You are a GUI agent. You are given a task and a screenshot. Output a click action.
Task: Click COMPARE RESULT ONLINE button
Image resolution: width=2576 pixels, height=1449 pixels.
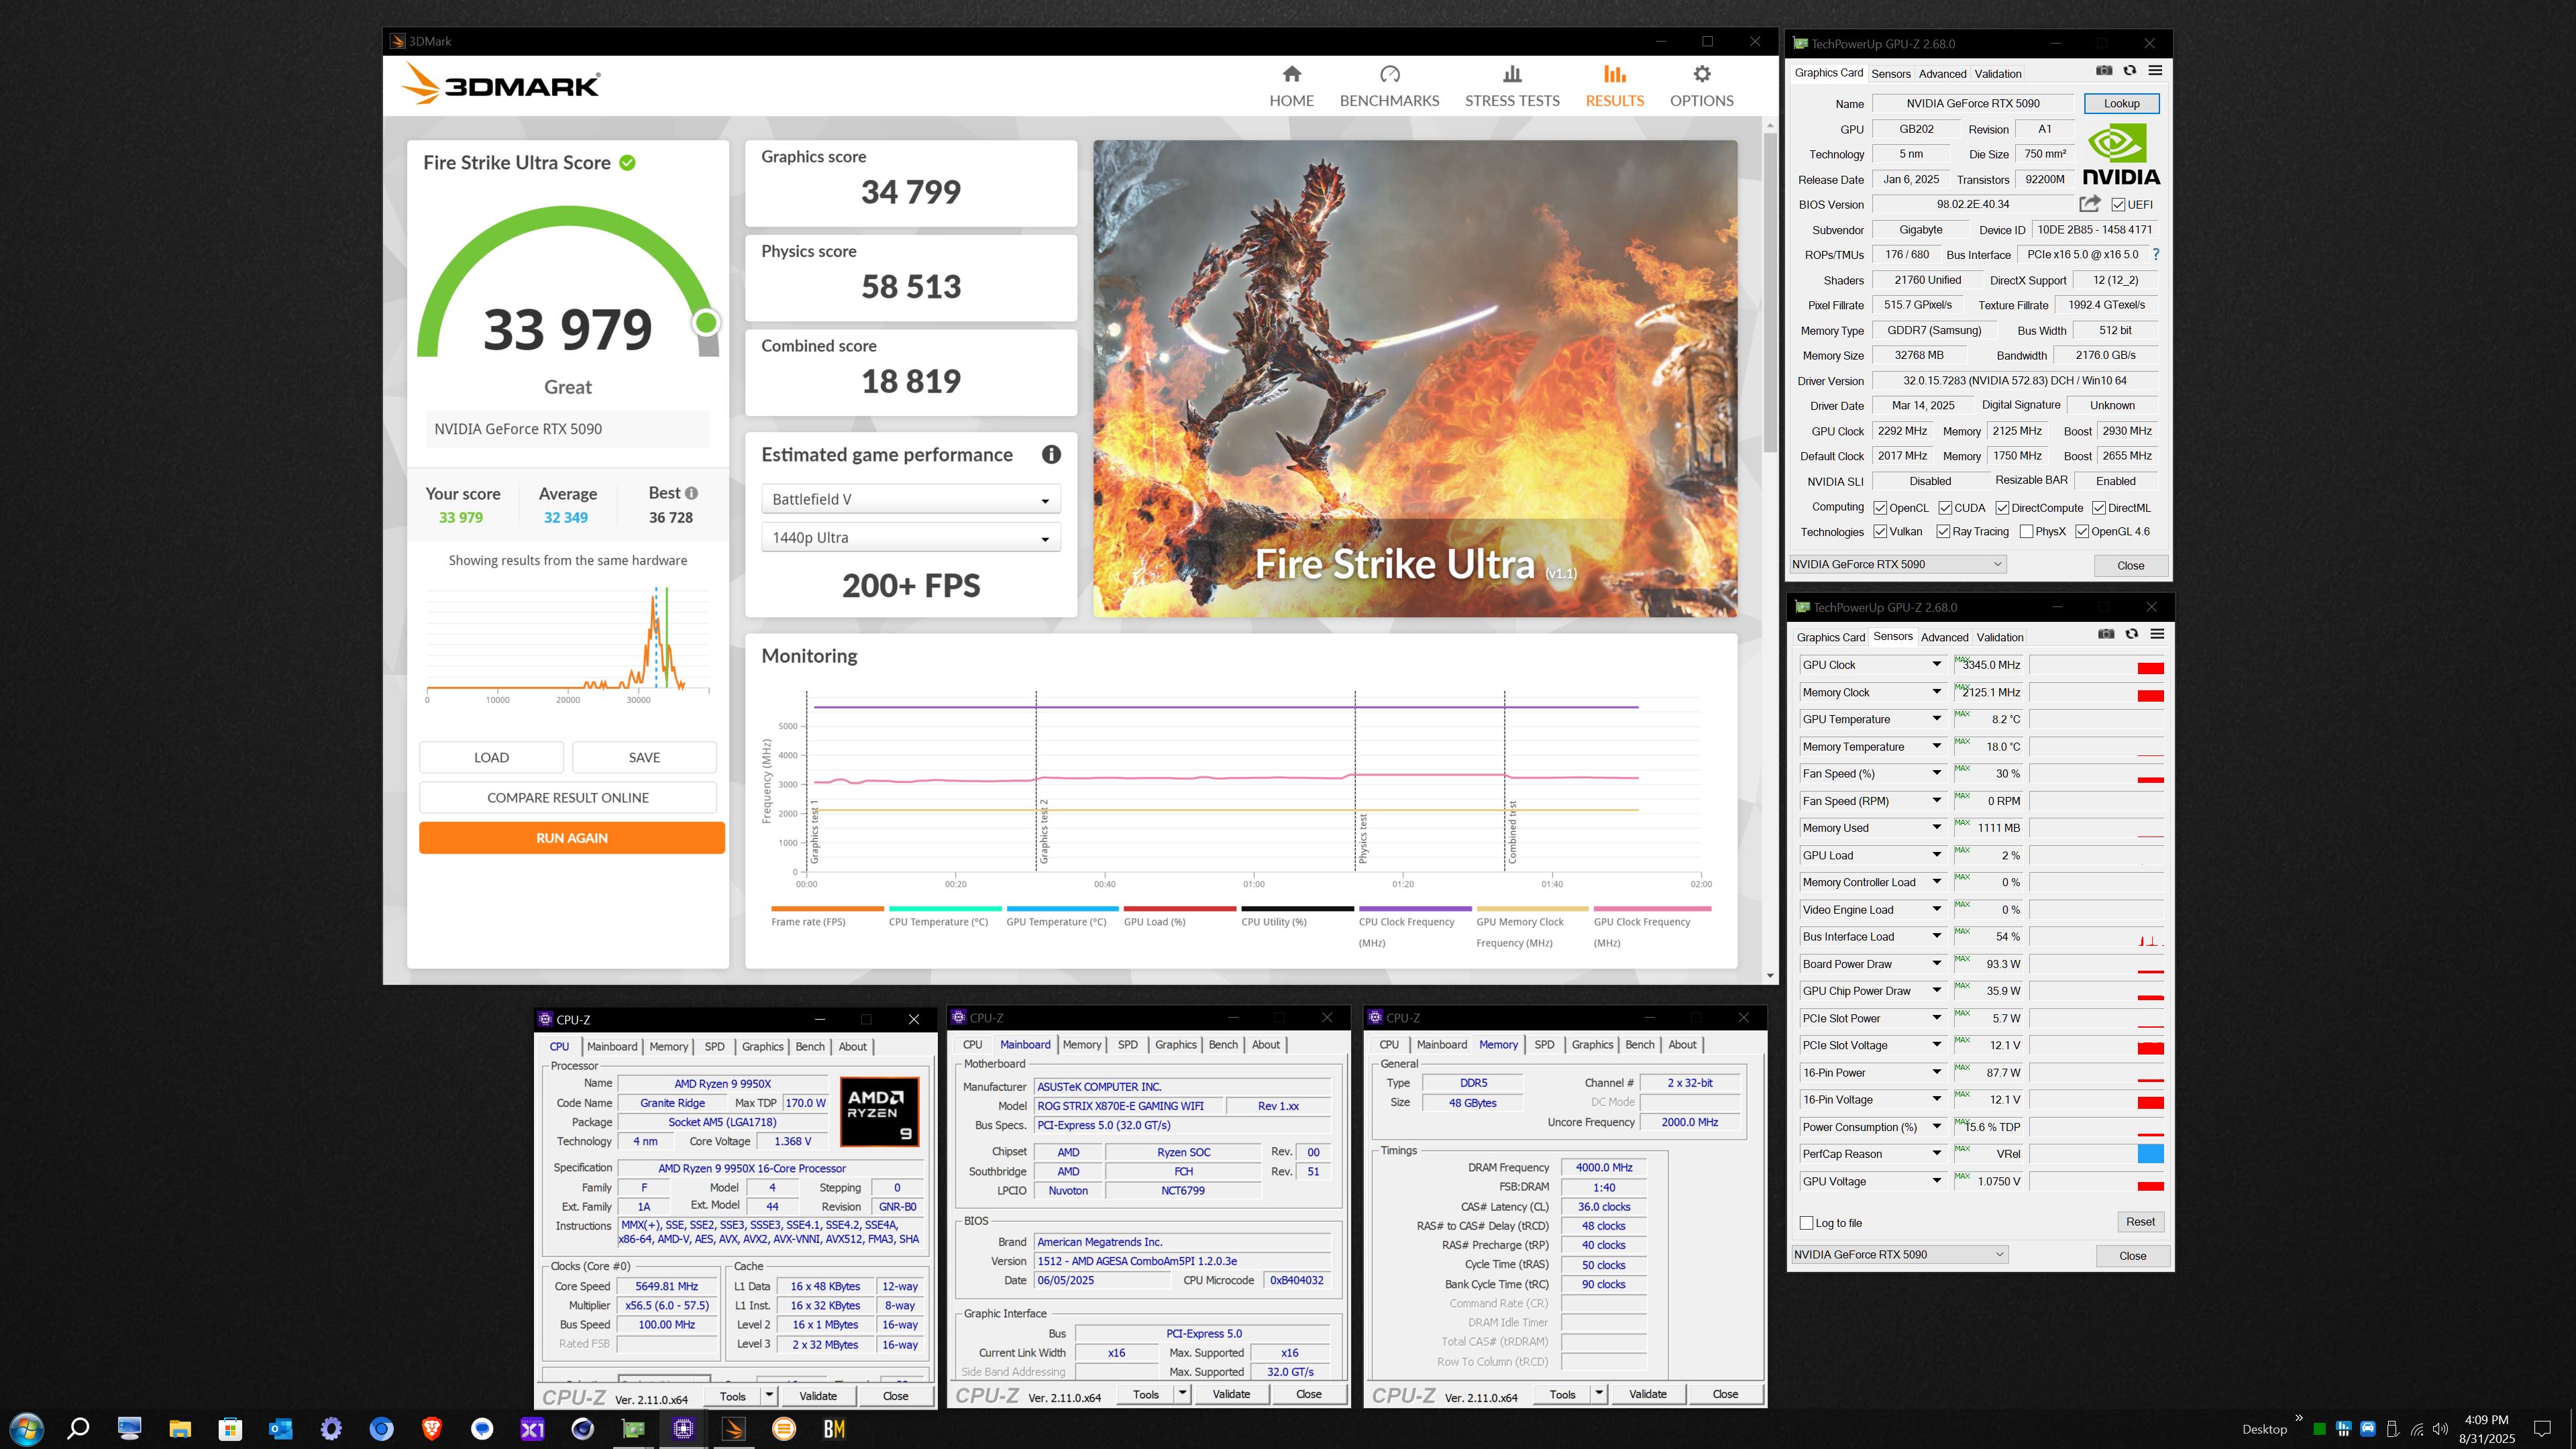click(x=568, y=798)
